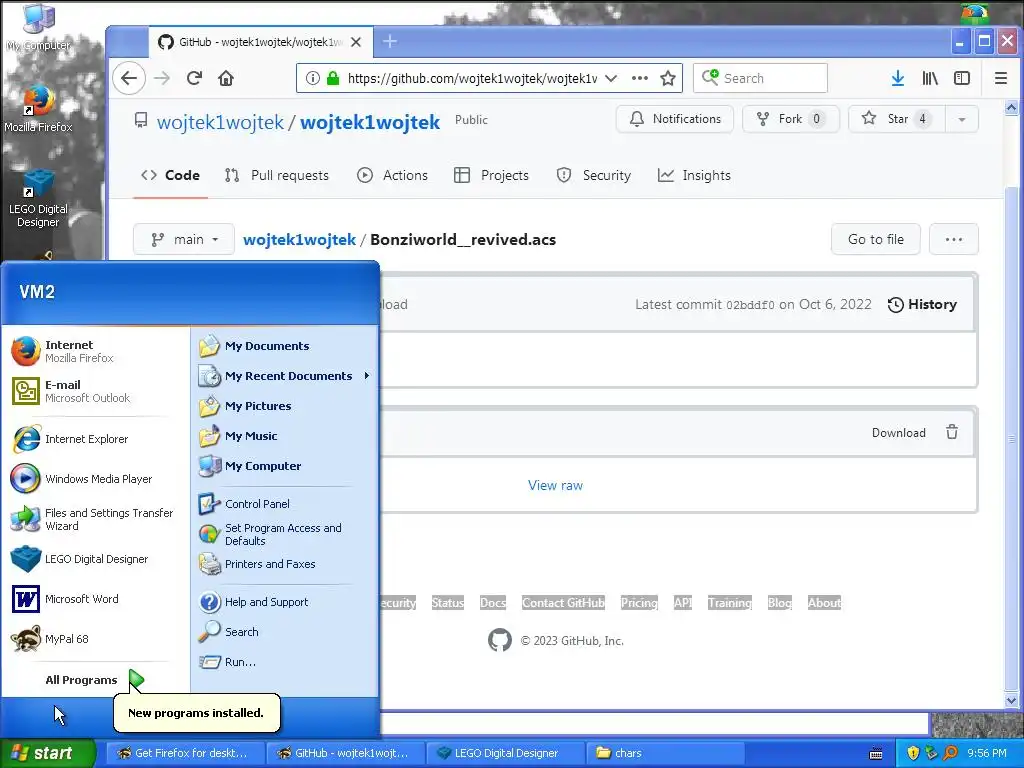Open Star button dropdown arrow
Image resolution: width=1024 pixels, height=768 pixels.
pos(961,120)
